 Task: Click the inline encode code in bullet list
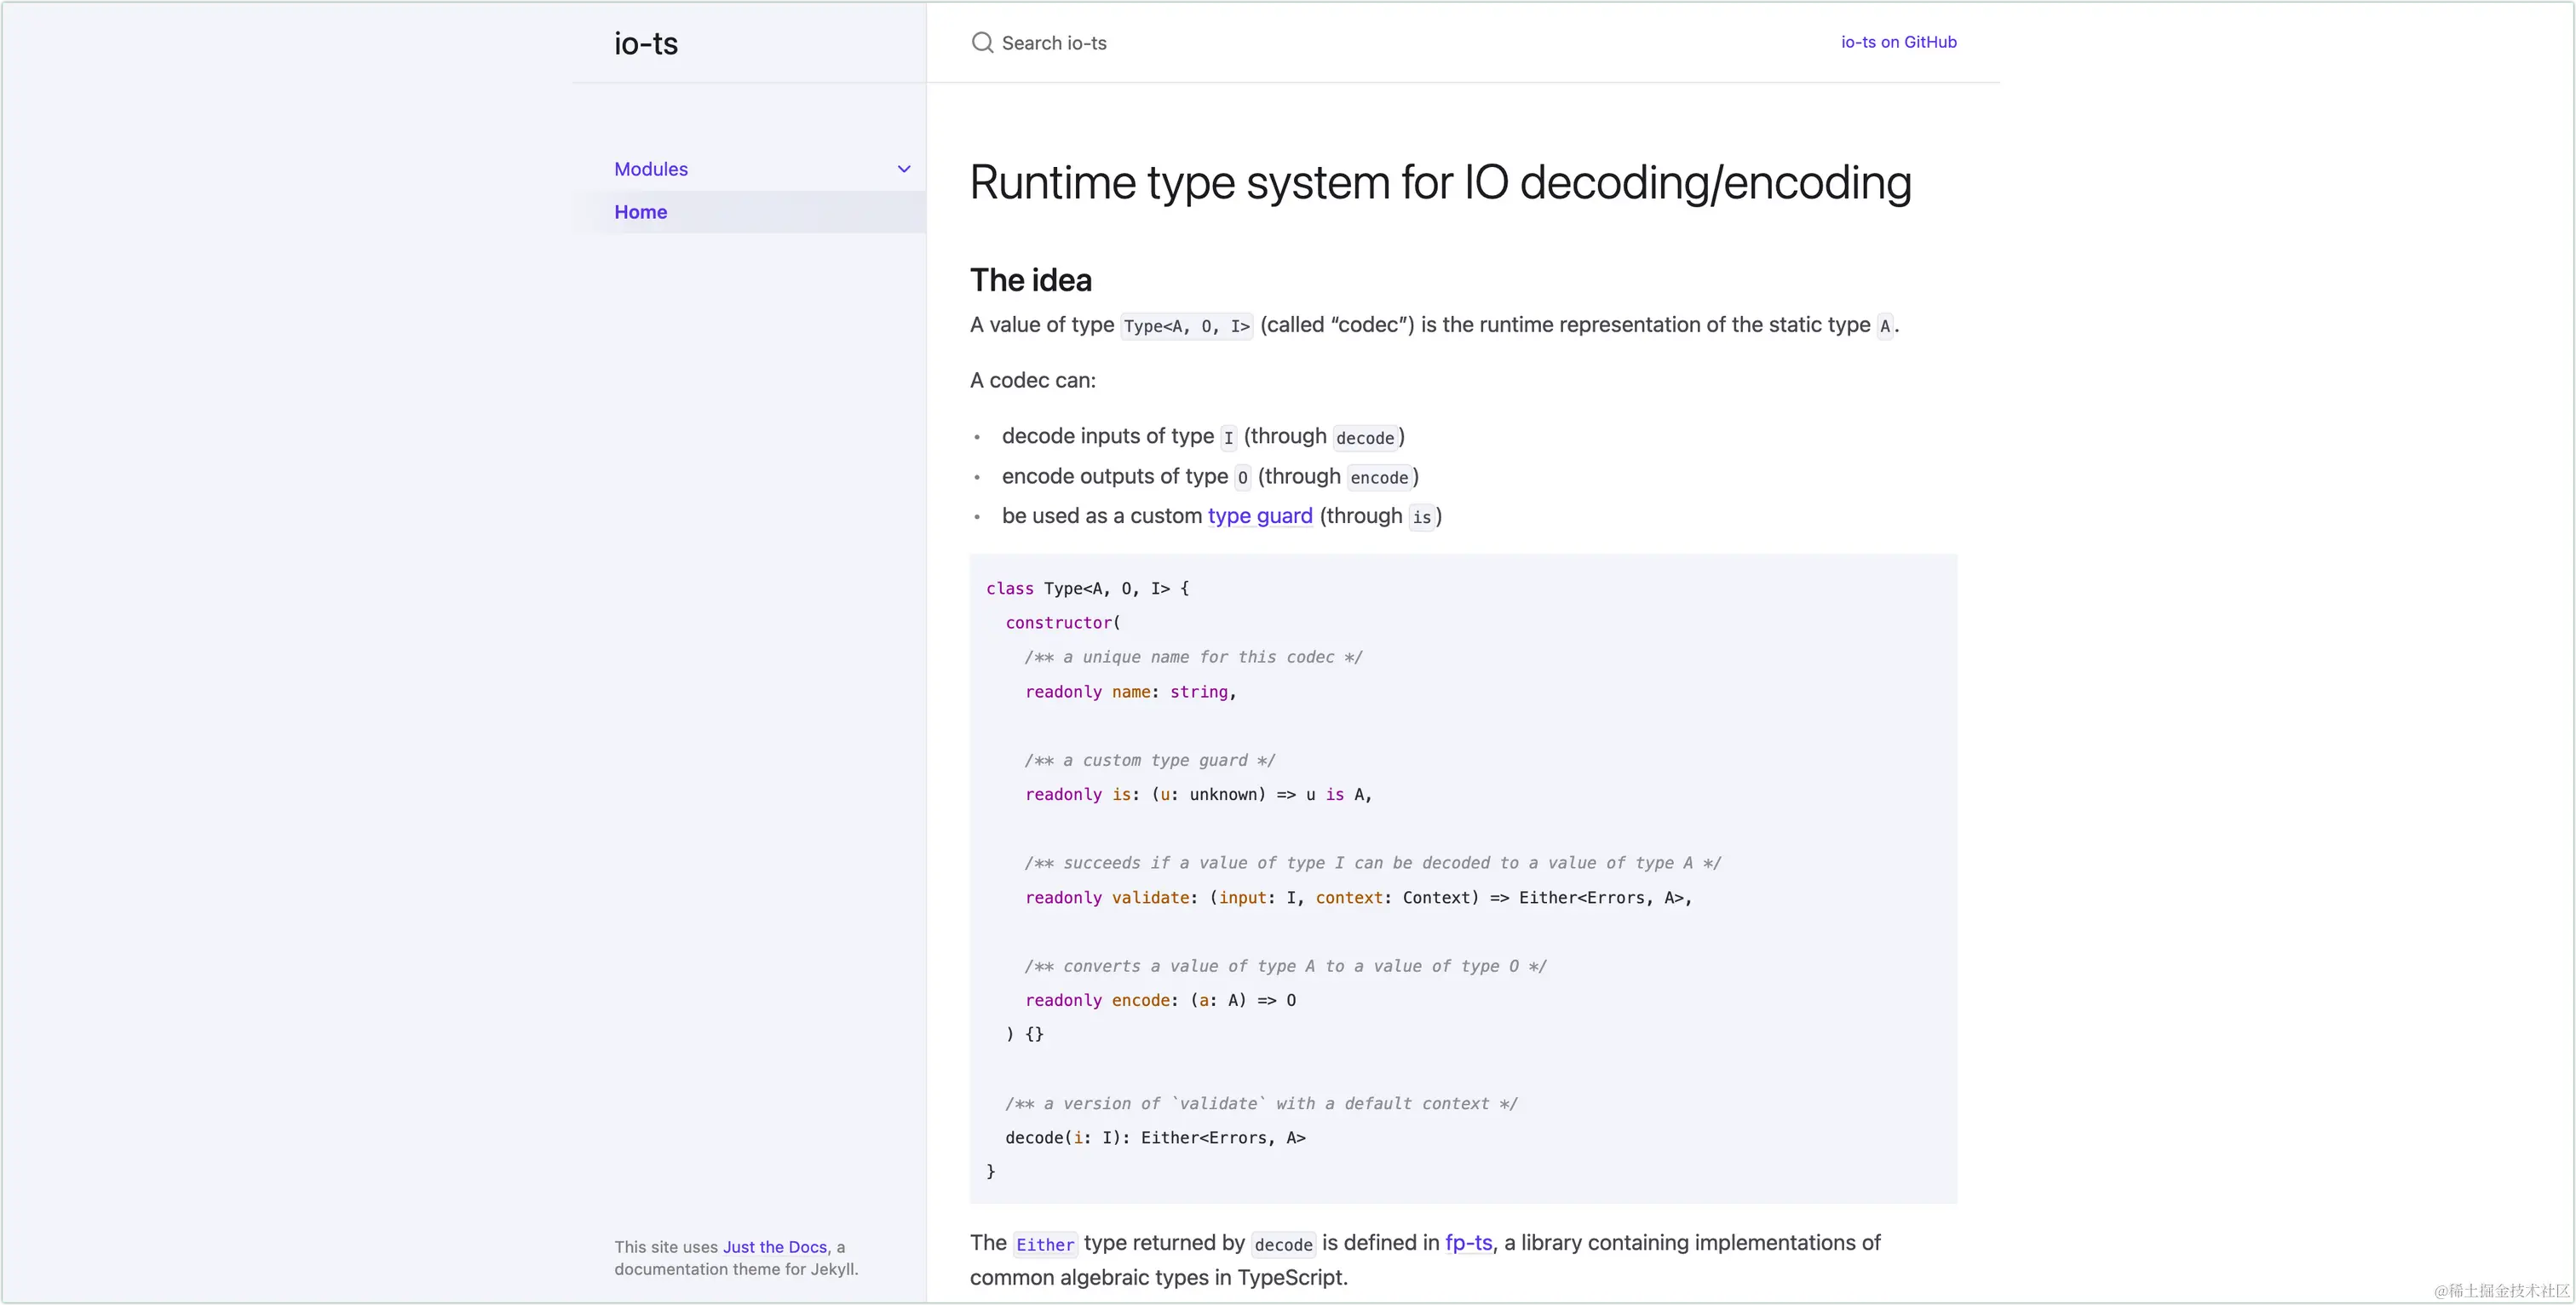pyautogui.click(x=1379, y=478)
